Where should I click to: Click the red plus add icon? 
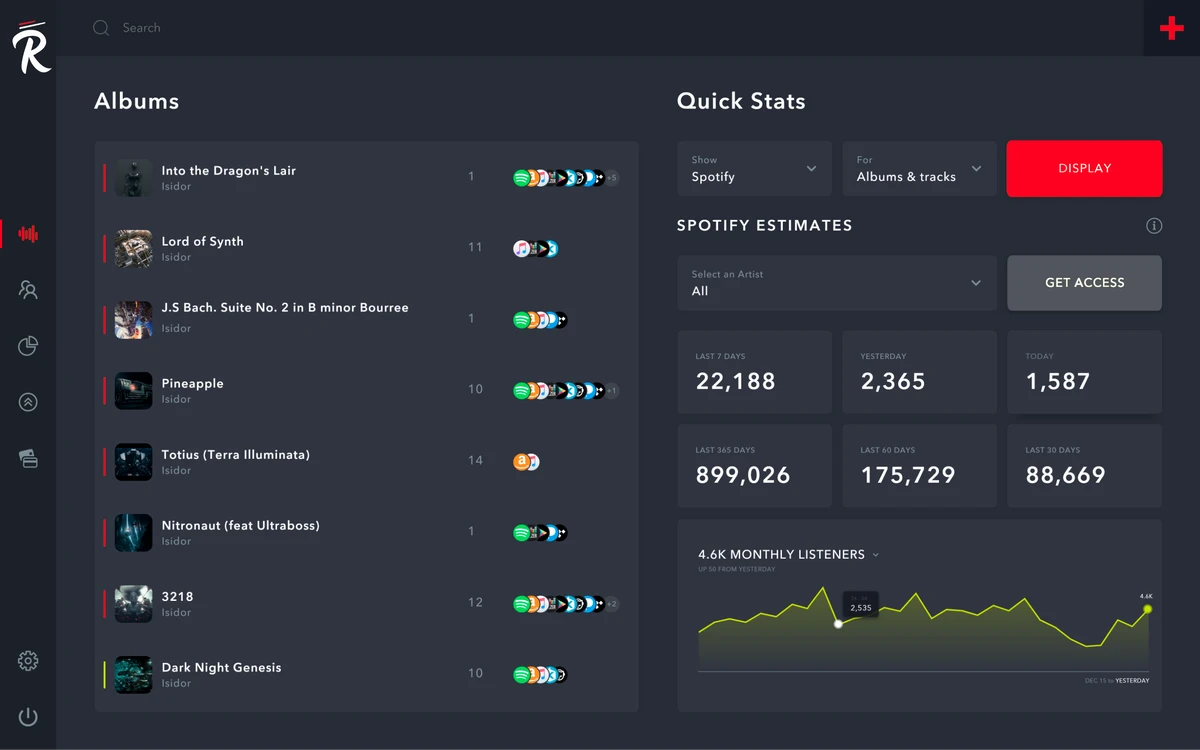point(1172,28)
